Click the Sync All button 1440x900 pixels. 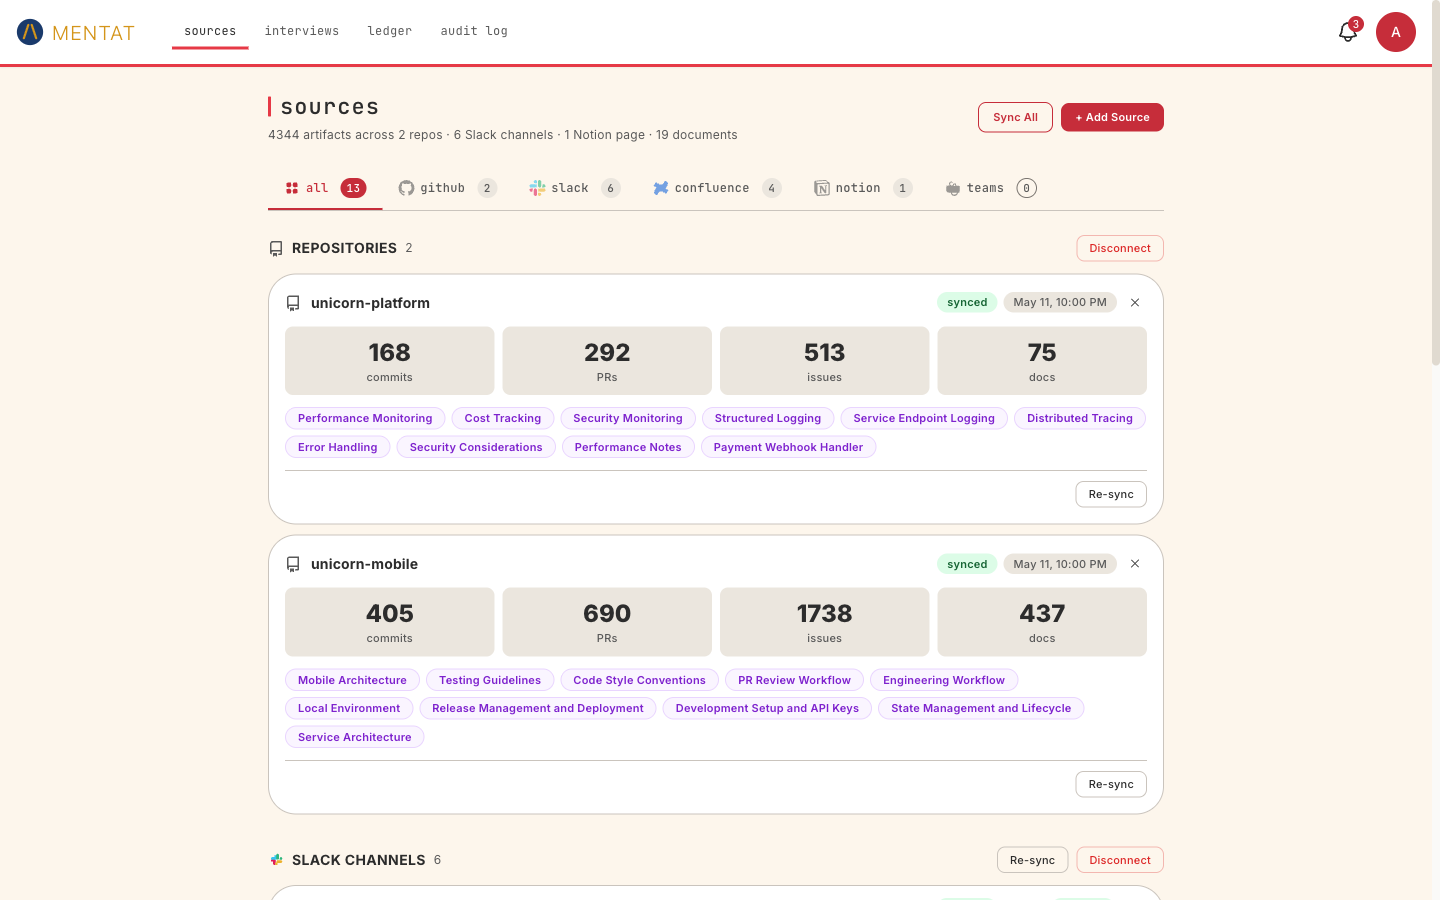[x=1015, y=117]
